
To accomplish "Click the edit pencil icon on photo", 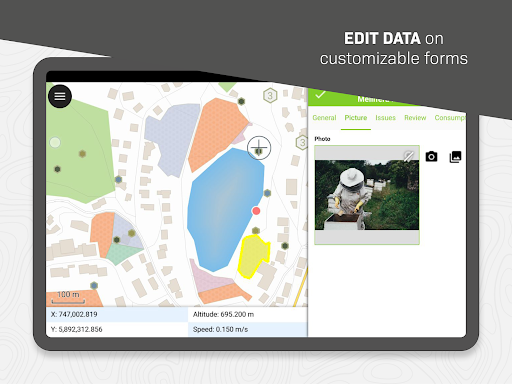I will [409, 156].
